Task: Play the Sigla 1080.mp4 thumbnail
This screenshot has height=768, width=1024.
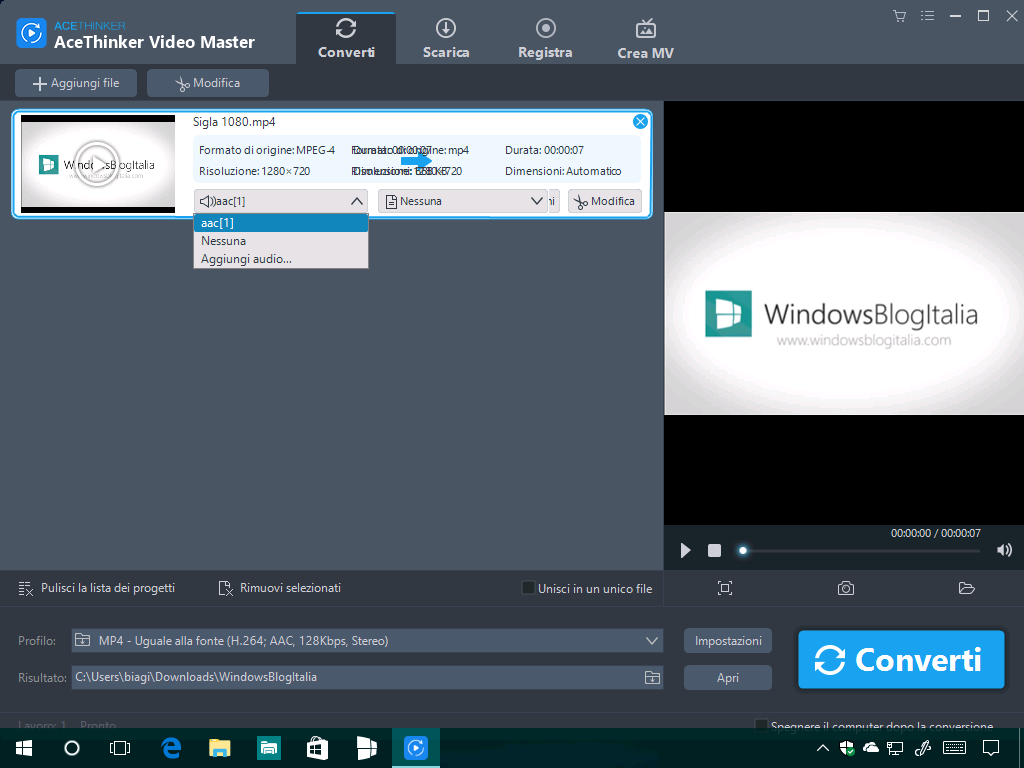Action: coord(97,163)
